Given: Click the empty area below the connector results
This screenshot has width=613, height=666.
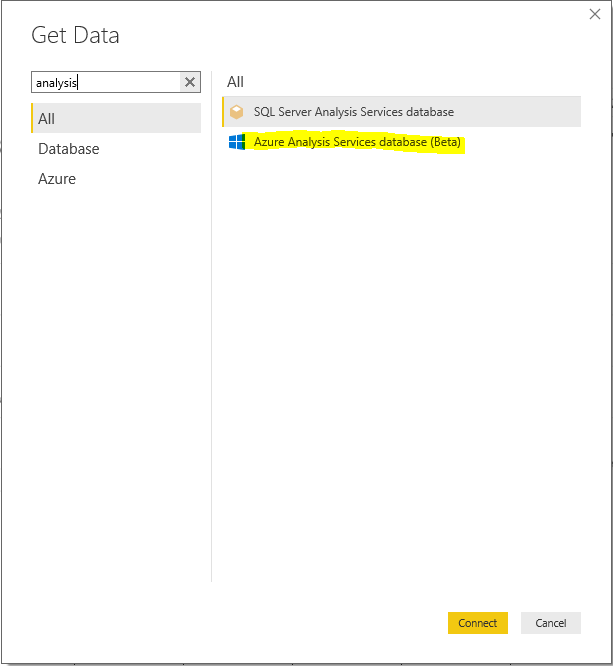Looking at the screenshot, I should pos(401,361).
